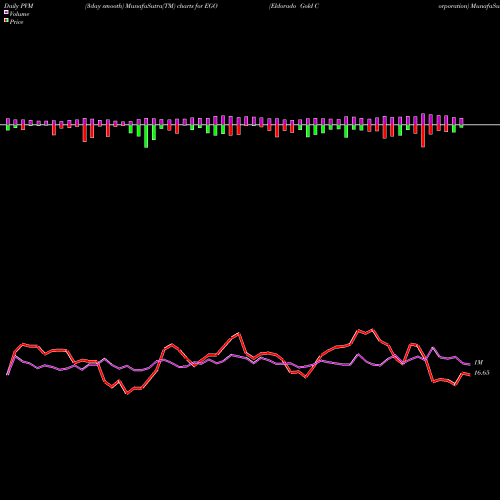Click the Volume legend color swatch
This screenshot has width=500, height=500.
click(6, 12)
